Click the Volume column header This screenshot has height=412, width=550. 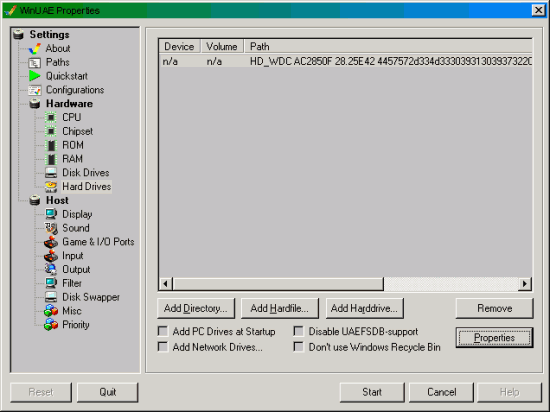tap(222, 47)
